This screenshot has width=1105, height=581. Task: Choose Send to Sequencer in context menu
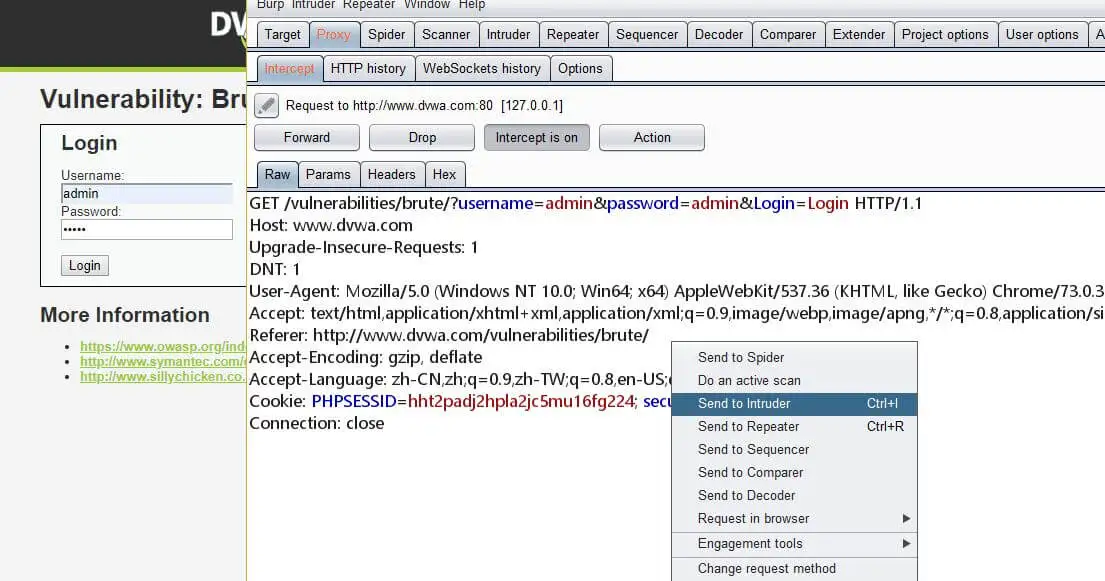coord(794,450)
